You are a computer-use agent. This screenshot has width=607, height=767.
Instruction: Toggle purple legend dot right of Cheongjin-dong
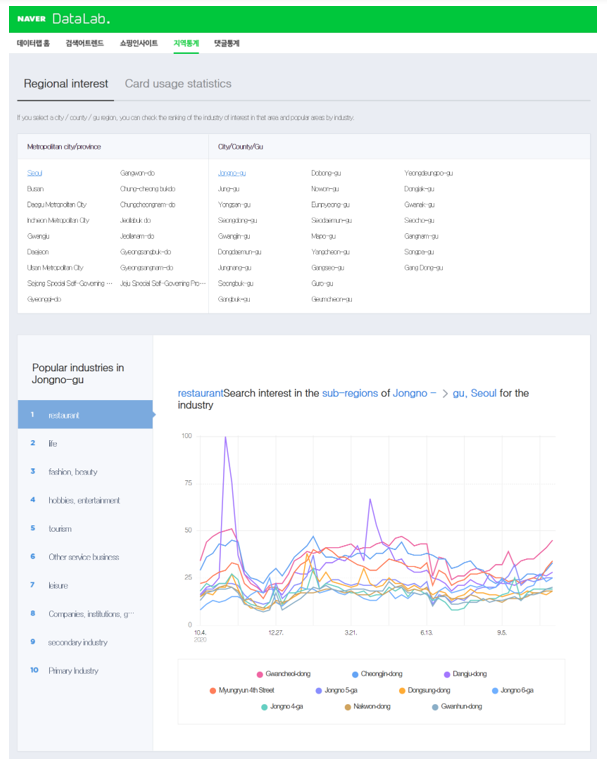[447, 675]
